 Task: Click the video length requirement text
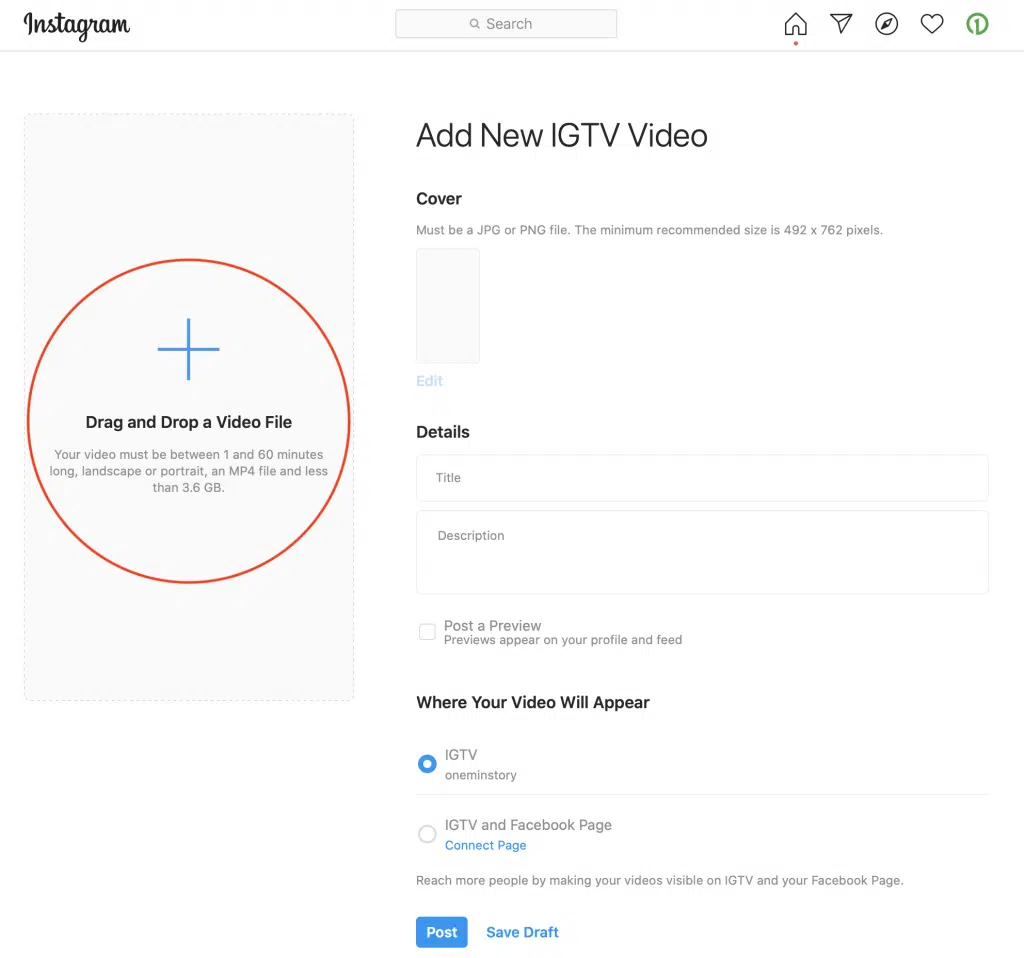point(189,471)
